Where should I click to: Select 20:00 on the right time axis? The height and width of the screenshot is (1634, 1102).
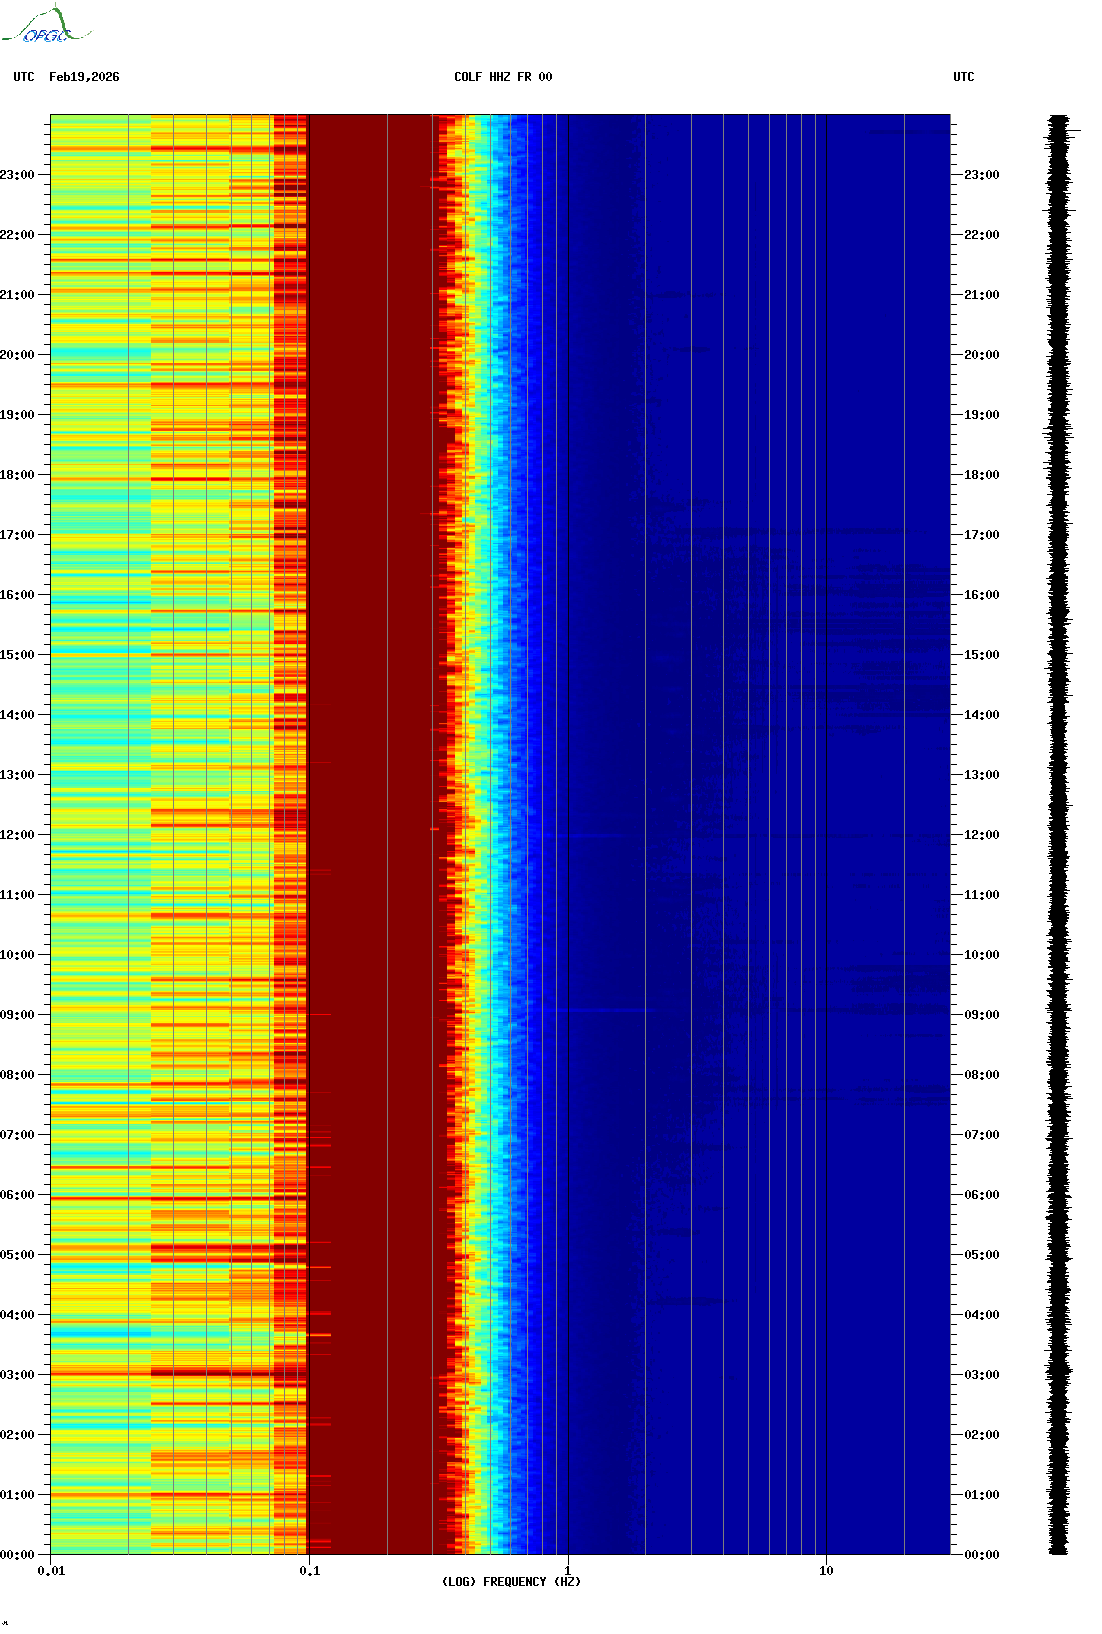click(x=982, y=355)
